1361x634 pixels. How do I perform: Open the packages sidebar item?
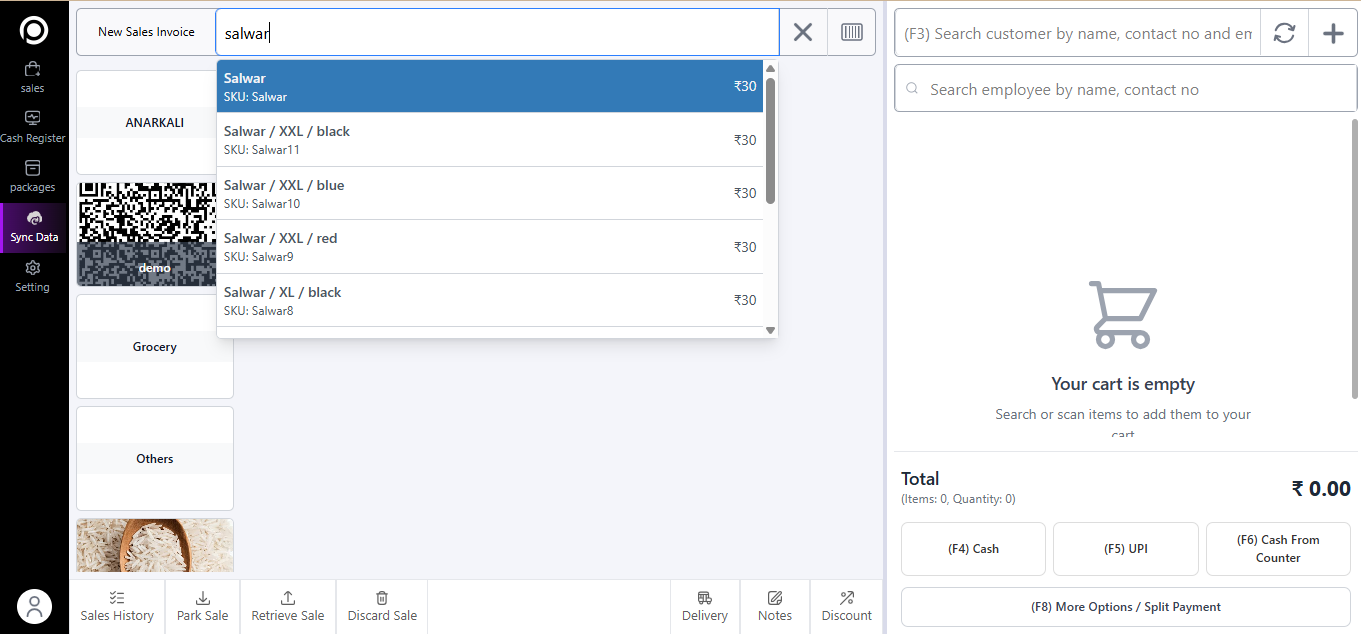click(32, 176)
